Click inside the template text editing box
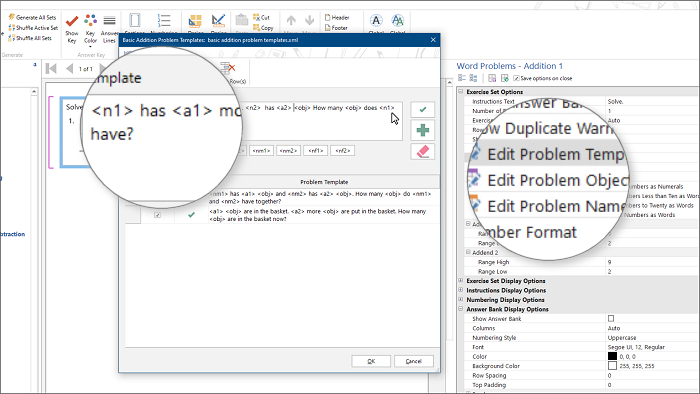This screenshot has width=700, height=394. pos(321,121)
